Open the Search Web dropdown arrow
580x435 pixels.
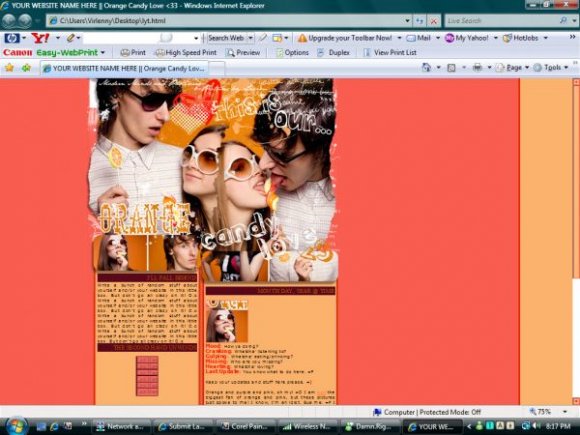point(250,38)
